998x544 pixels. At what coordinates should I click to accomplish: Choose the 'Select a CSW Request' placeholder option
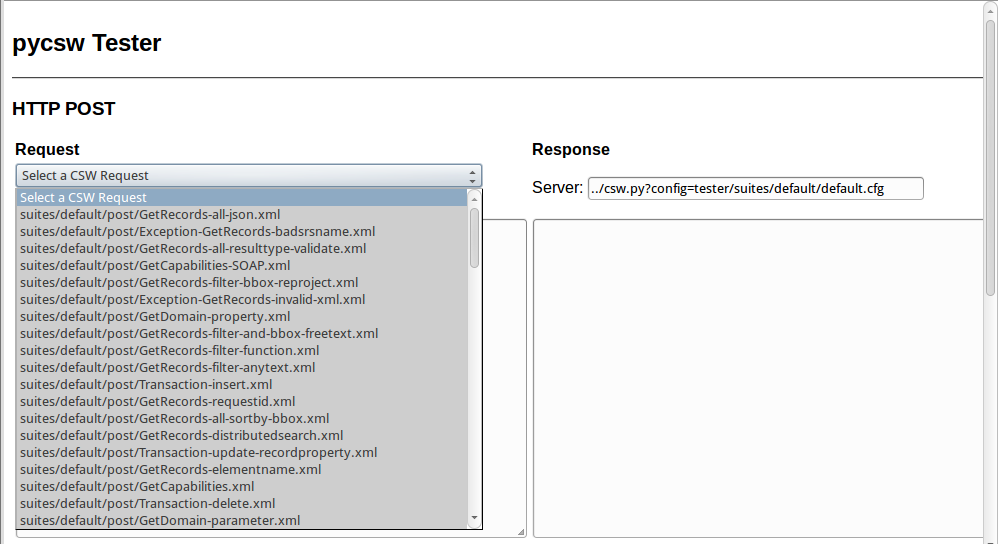(x=242, y=197)
